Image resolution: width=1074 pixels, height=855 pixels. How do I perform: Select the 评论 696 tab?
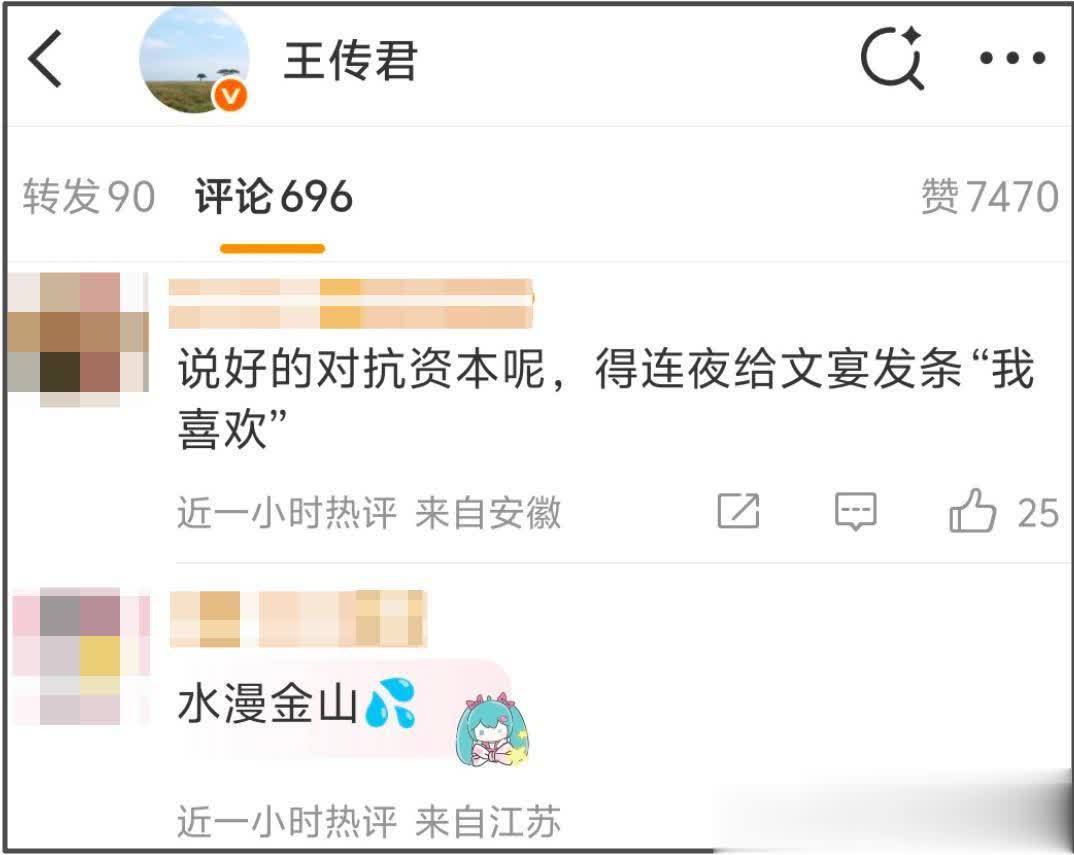pyautogui.click(x=273, y=197)
